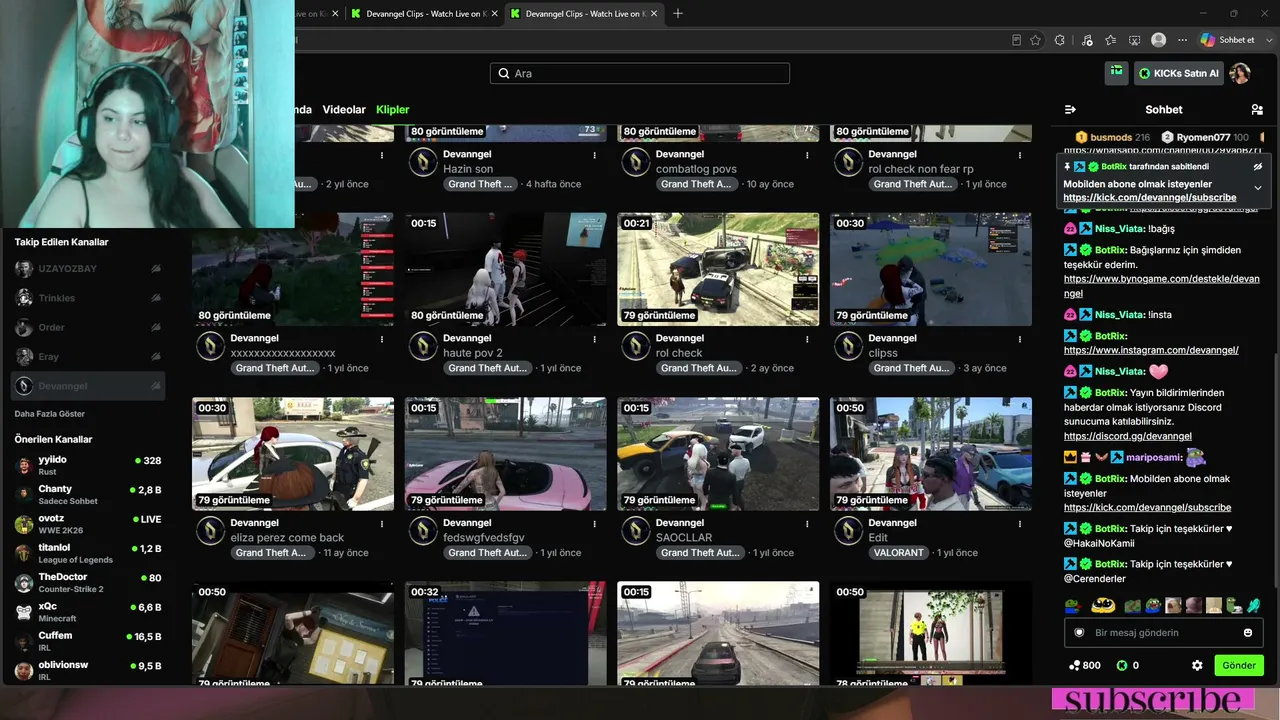Open TheDoctor Counter-Strike 2 channel

88,583
